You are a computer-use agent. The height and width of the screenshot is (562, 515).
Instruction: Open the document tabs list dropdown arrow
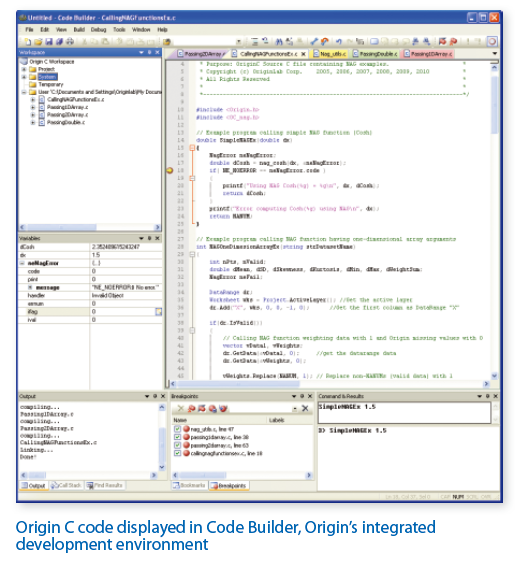pyautogui.click(x=495, y=54)
